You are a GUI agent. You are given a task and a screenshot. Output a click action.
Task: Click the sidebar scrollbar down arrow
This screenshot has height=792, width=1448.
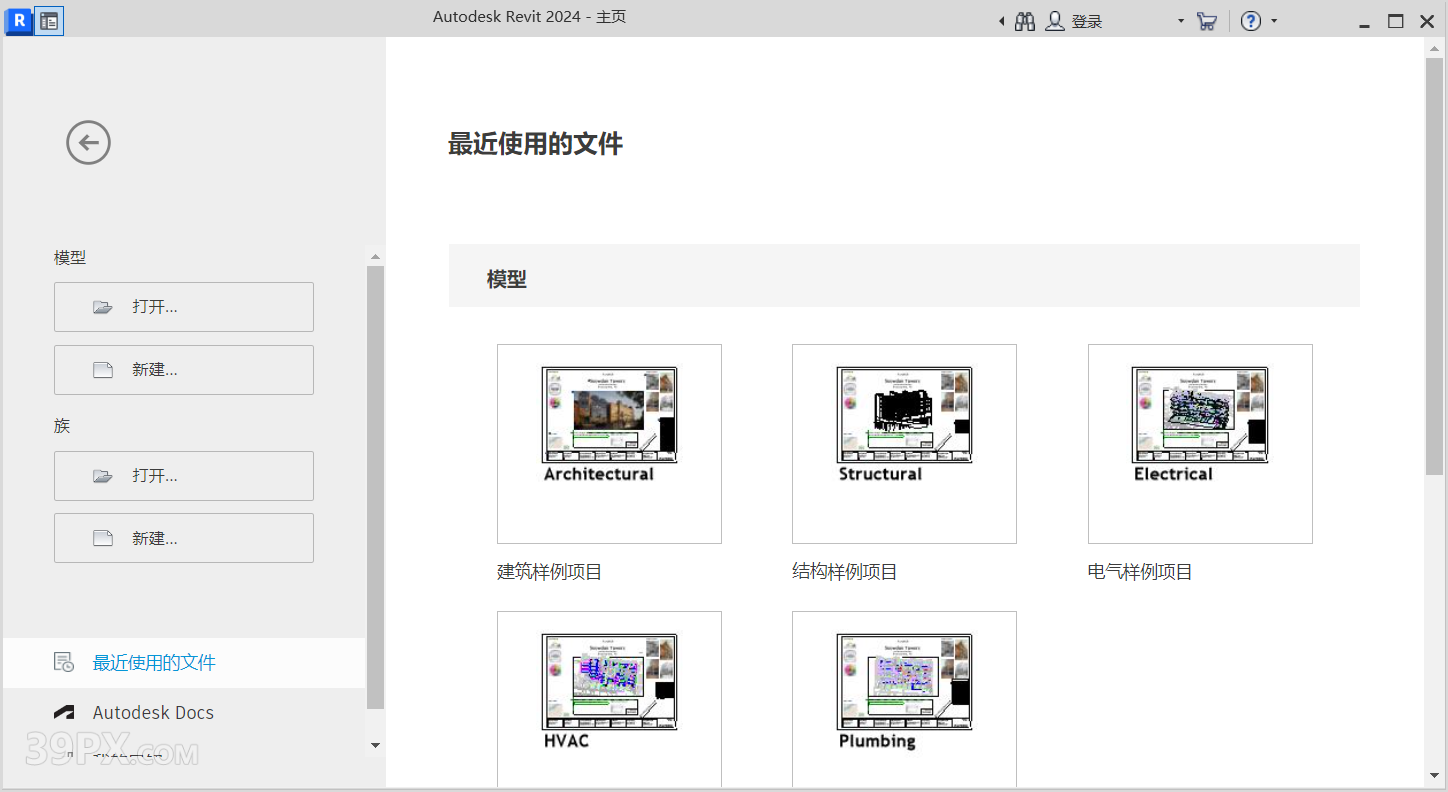375,745
